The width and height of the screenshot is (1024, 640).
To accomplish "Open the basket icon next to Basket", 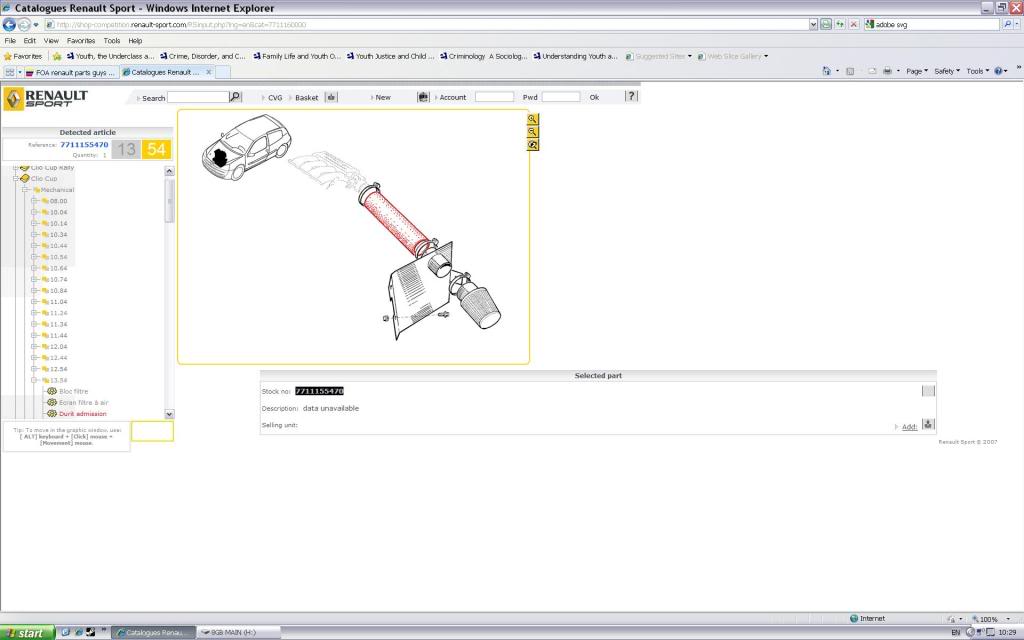I will point(331,97).
